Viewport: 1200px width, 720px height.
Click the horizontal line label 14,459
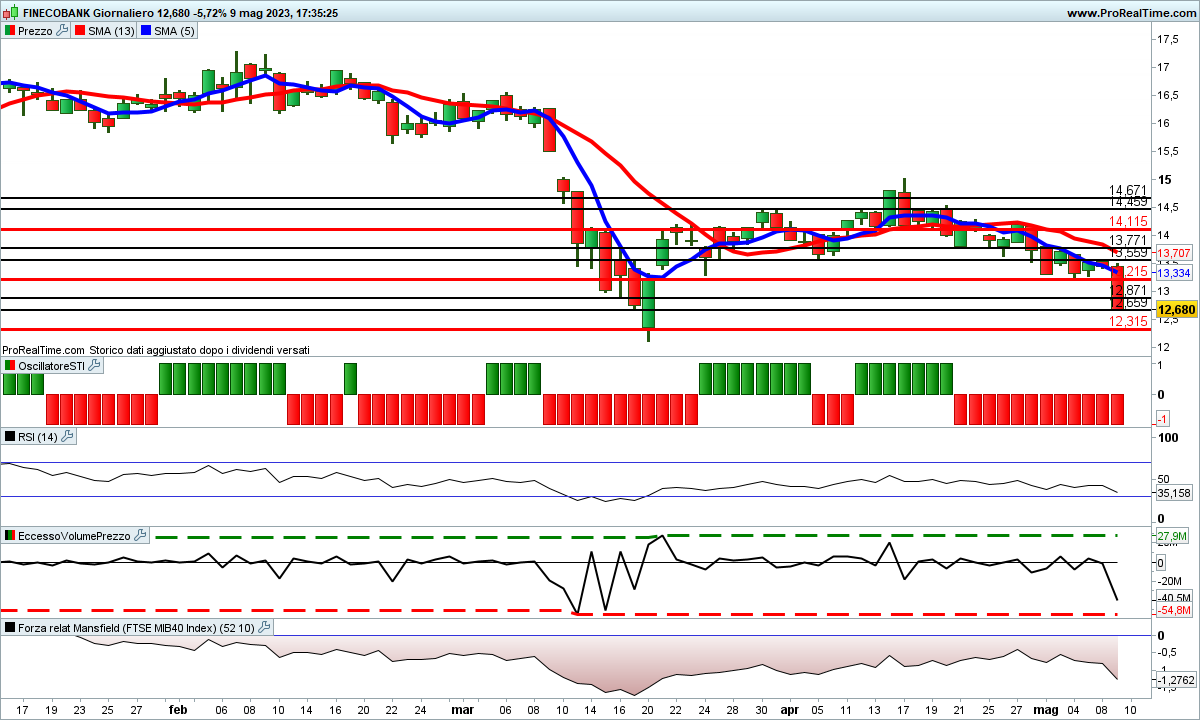[1128, 201]
